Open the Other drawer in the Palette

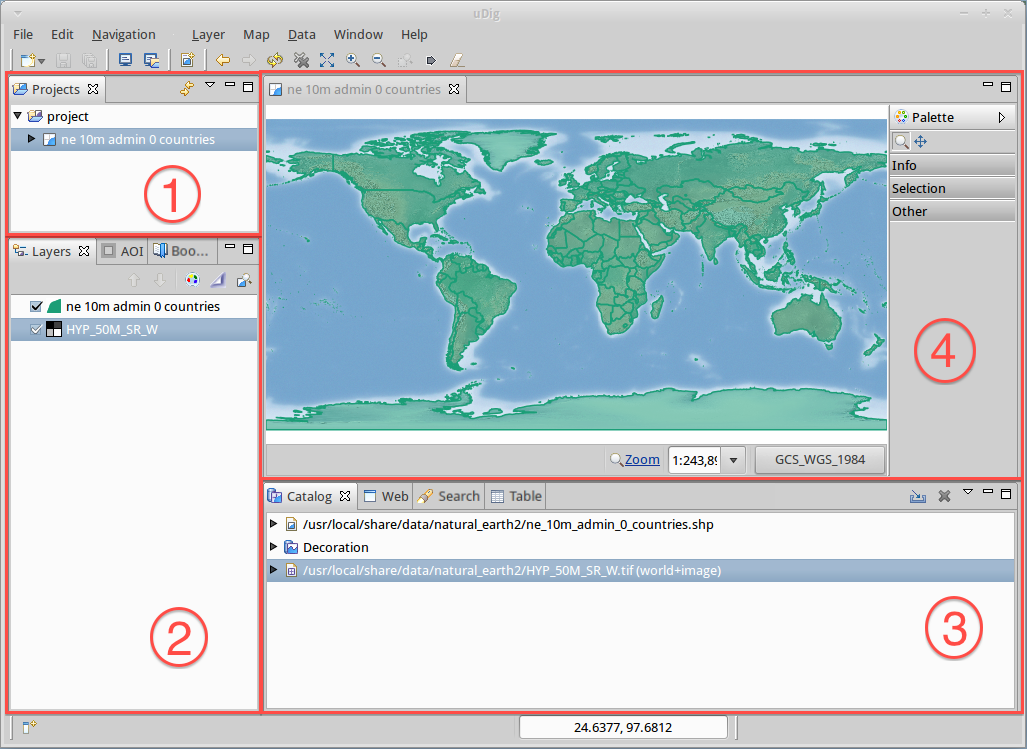point(952,211)
